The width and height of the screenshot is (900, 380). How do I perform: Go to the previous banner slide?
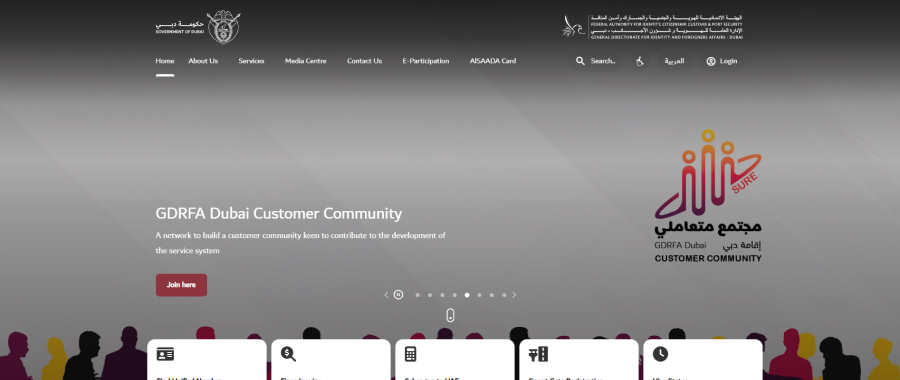click(x=386, y=295)
